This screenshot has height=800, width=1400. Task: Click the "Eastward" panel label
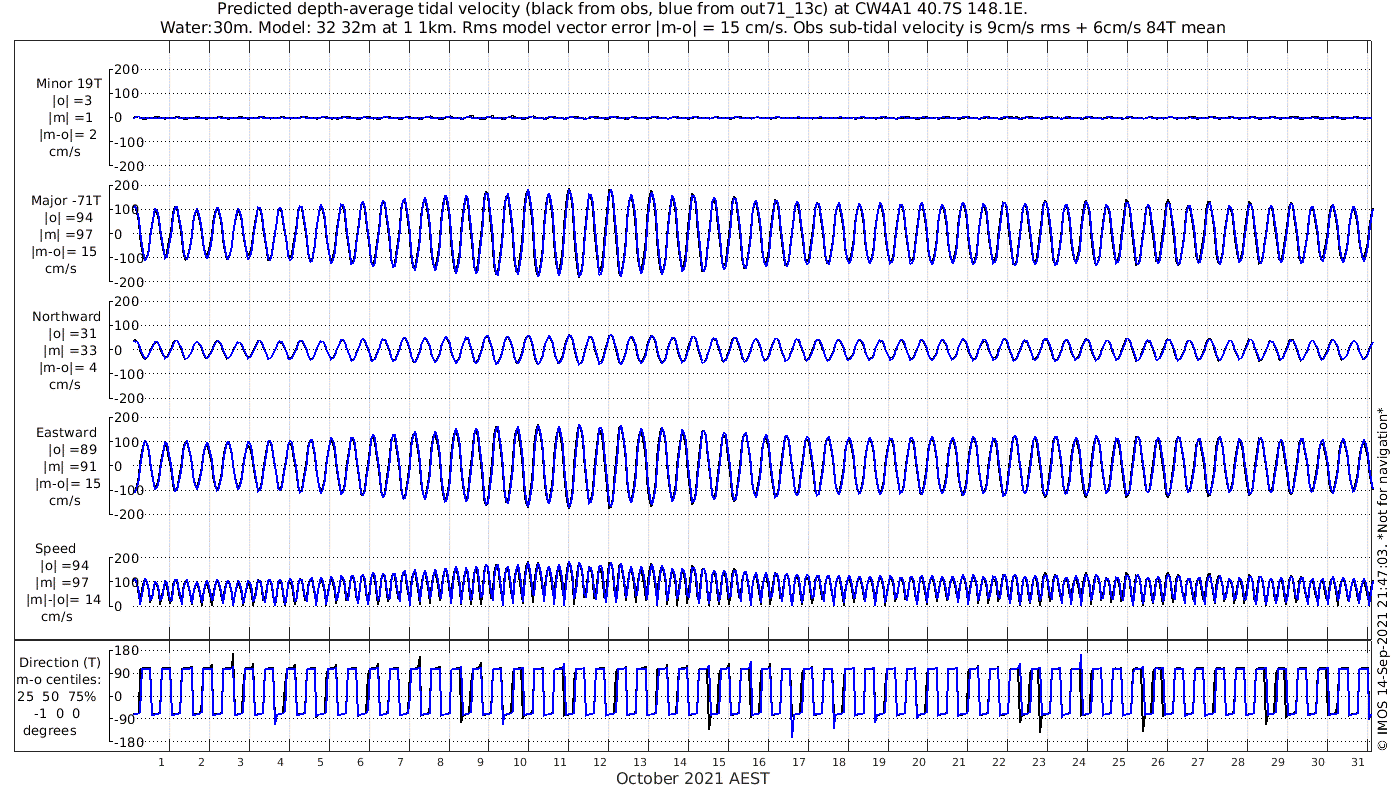pyautogui.click(x=66, y=433)
